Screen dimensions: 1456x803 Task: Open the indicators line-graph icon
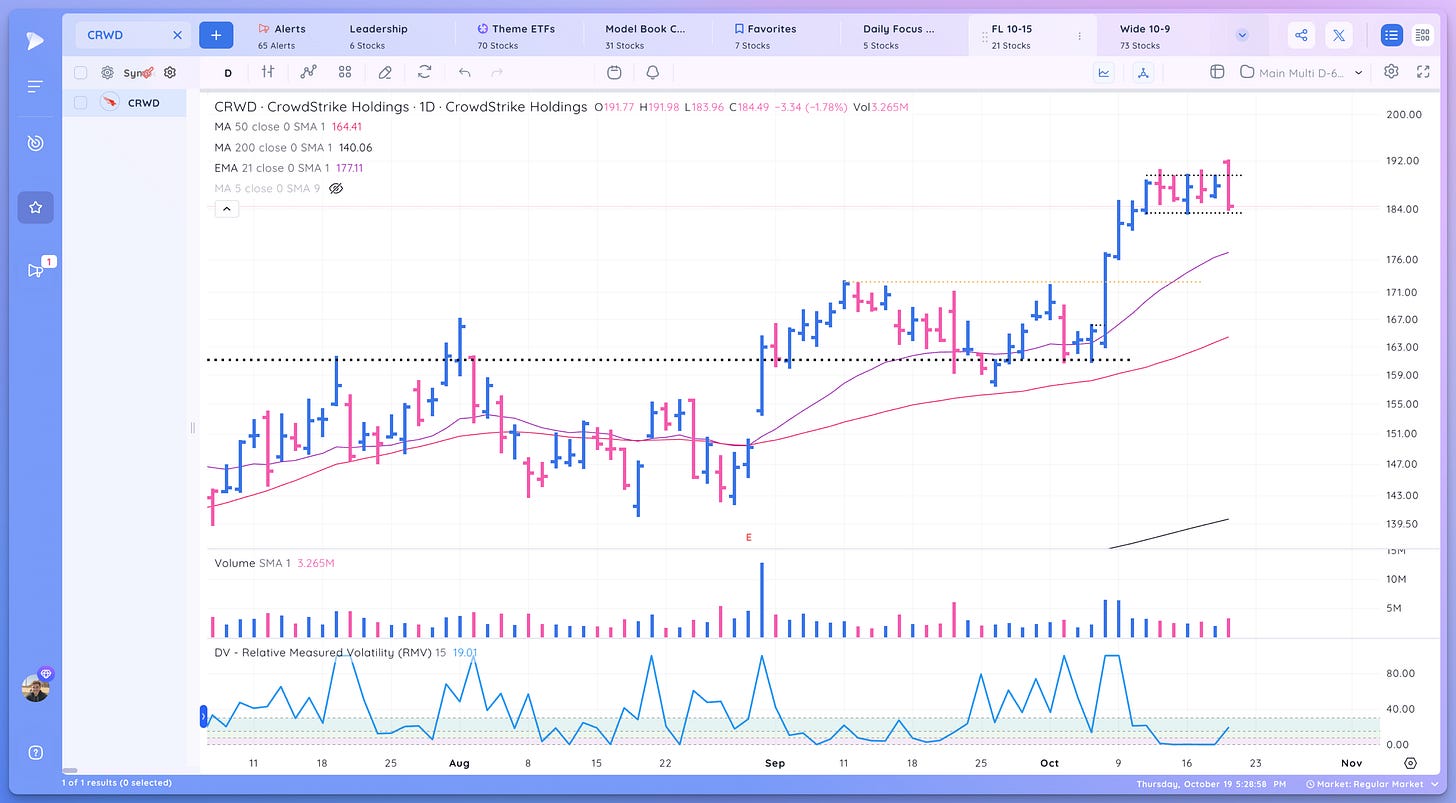tap(308, 72)
